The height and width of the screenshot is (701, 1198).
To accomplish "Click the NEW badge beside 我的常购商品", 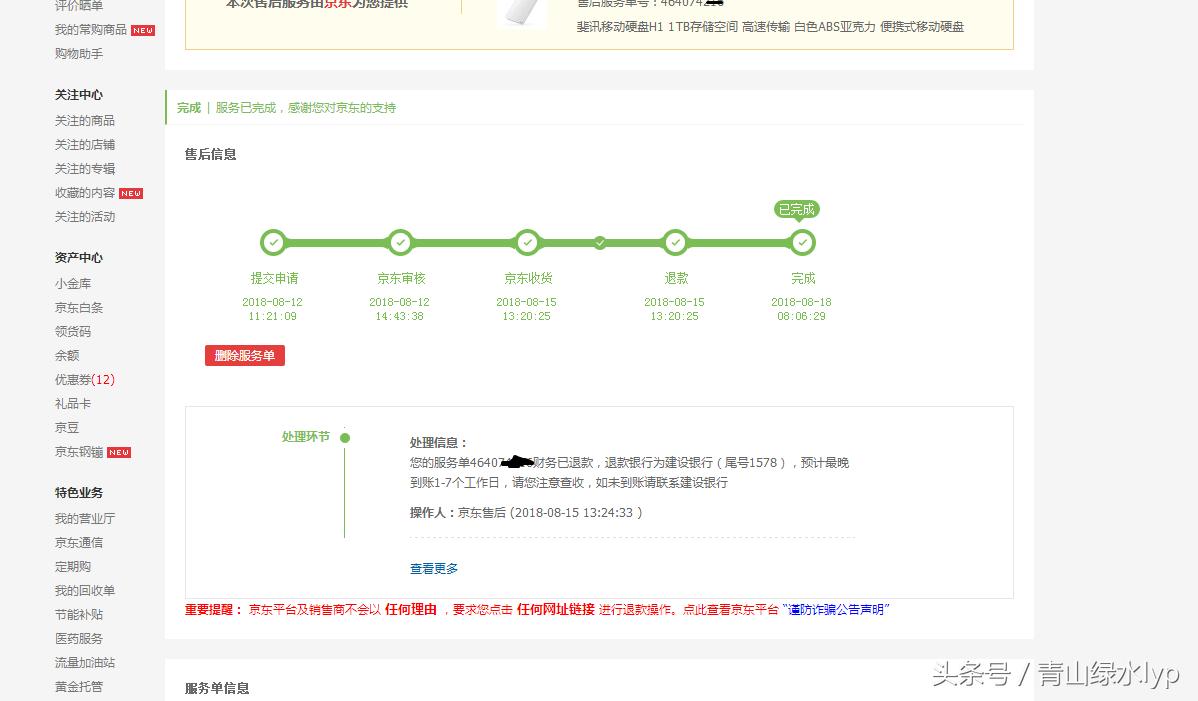I will [x=143, y=31].
